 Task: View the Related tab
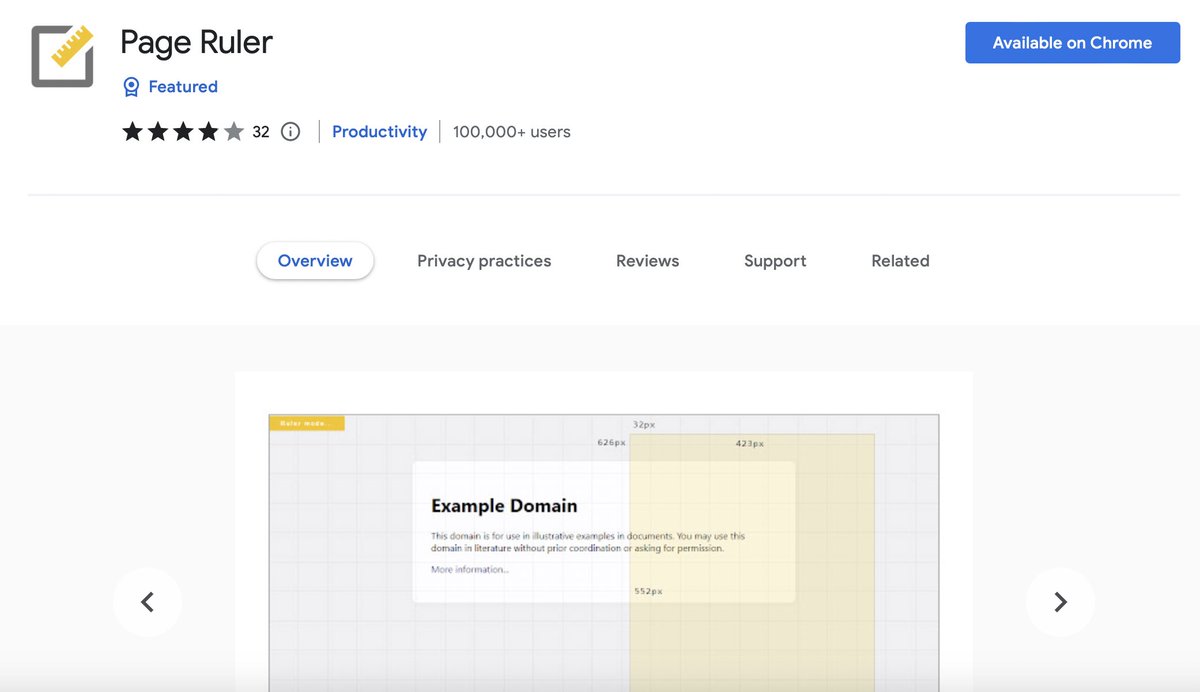coord(899,260)
